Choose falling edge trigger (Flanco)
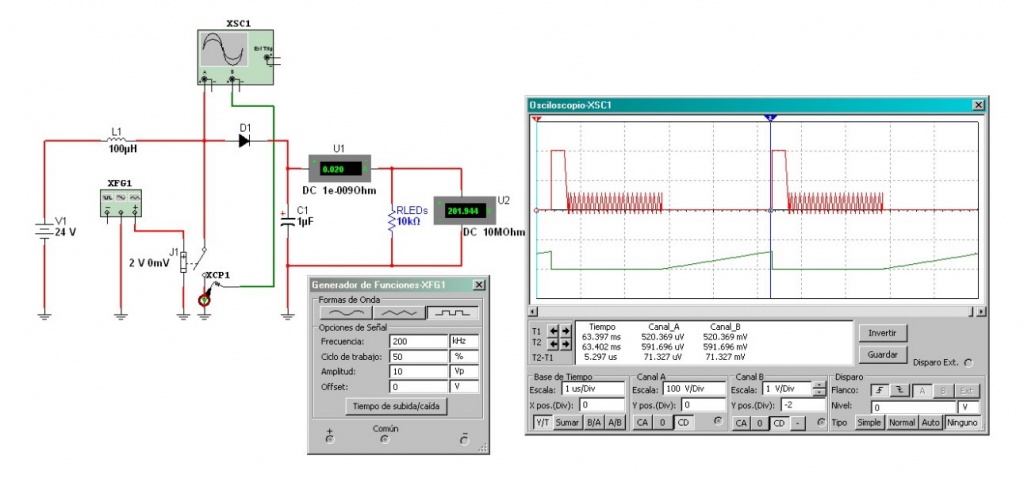Image resolution: width=1024 pixels, height=486 pixels. tap(899, 390)
